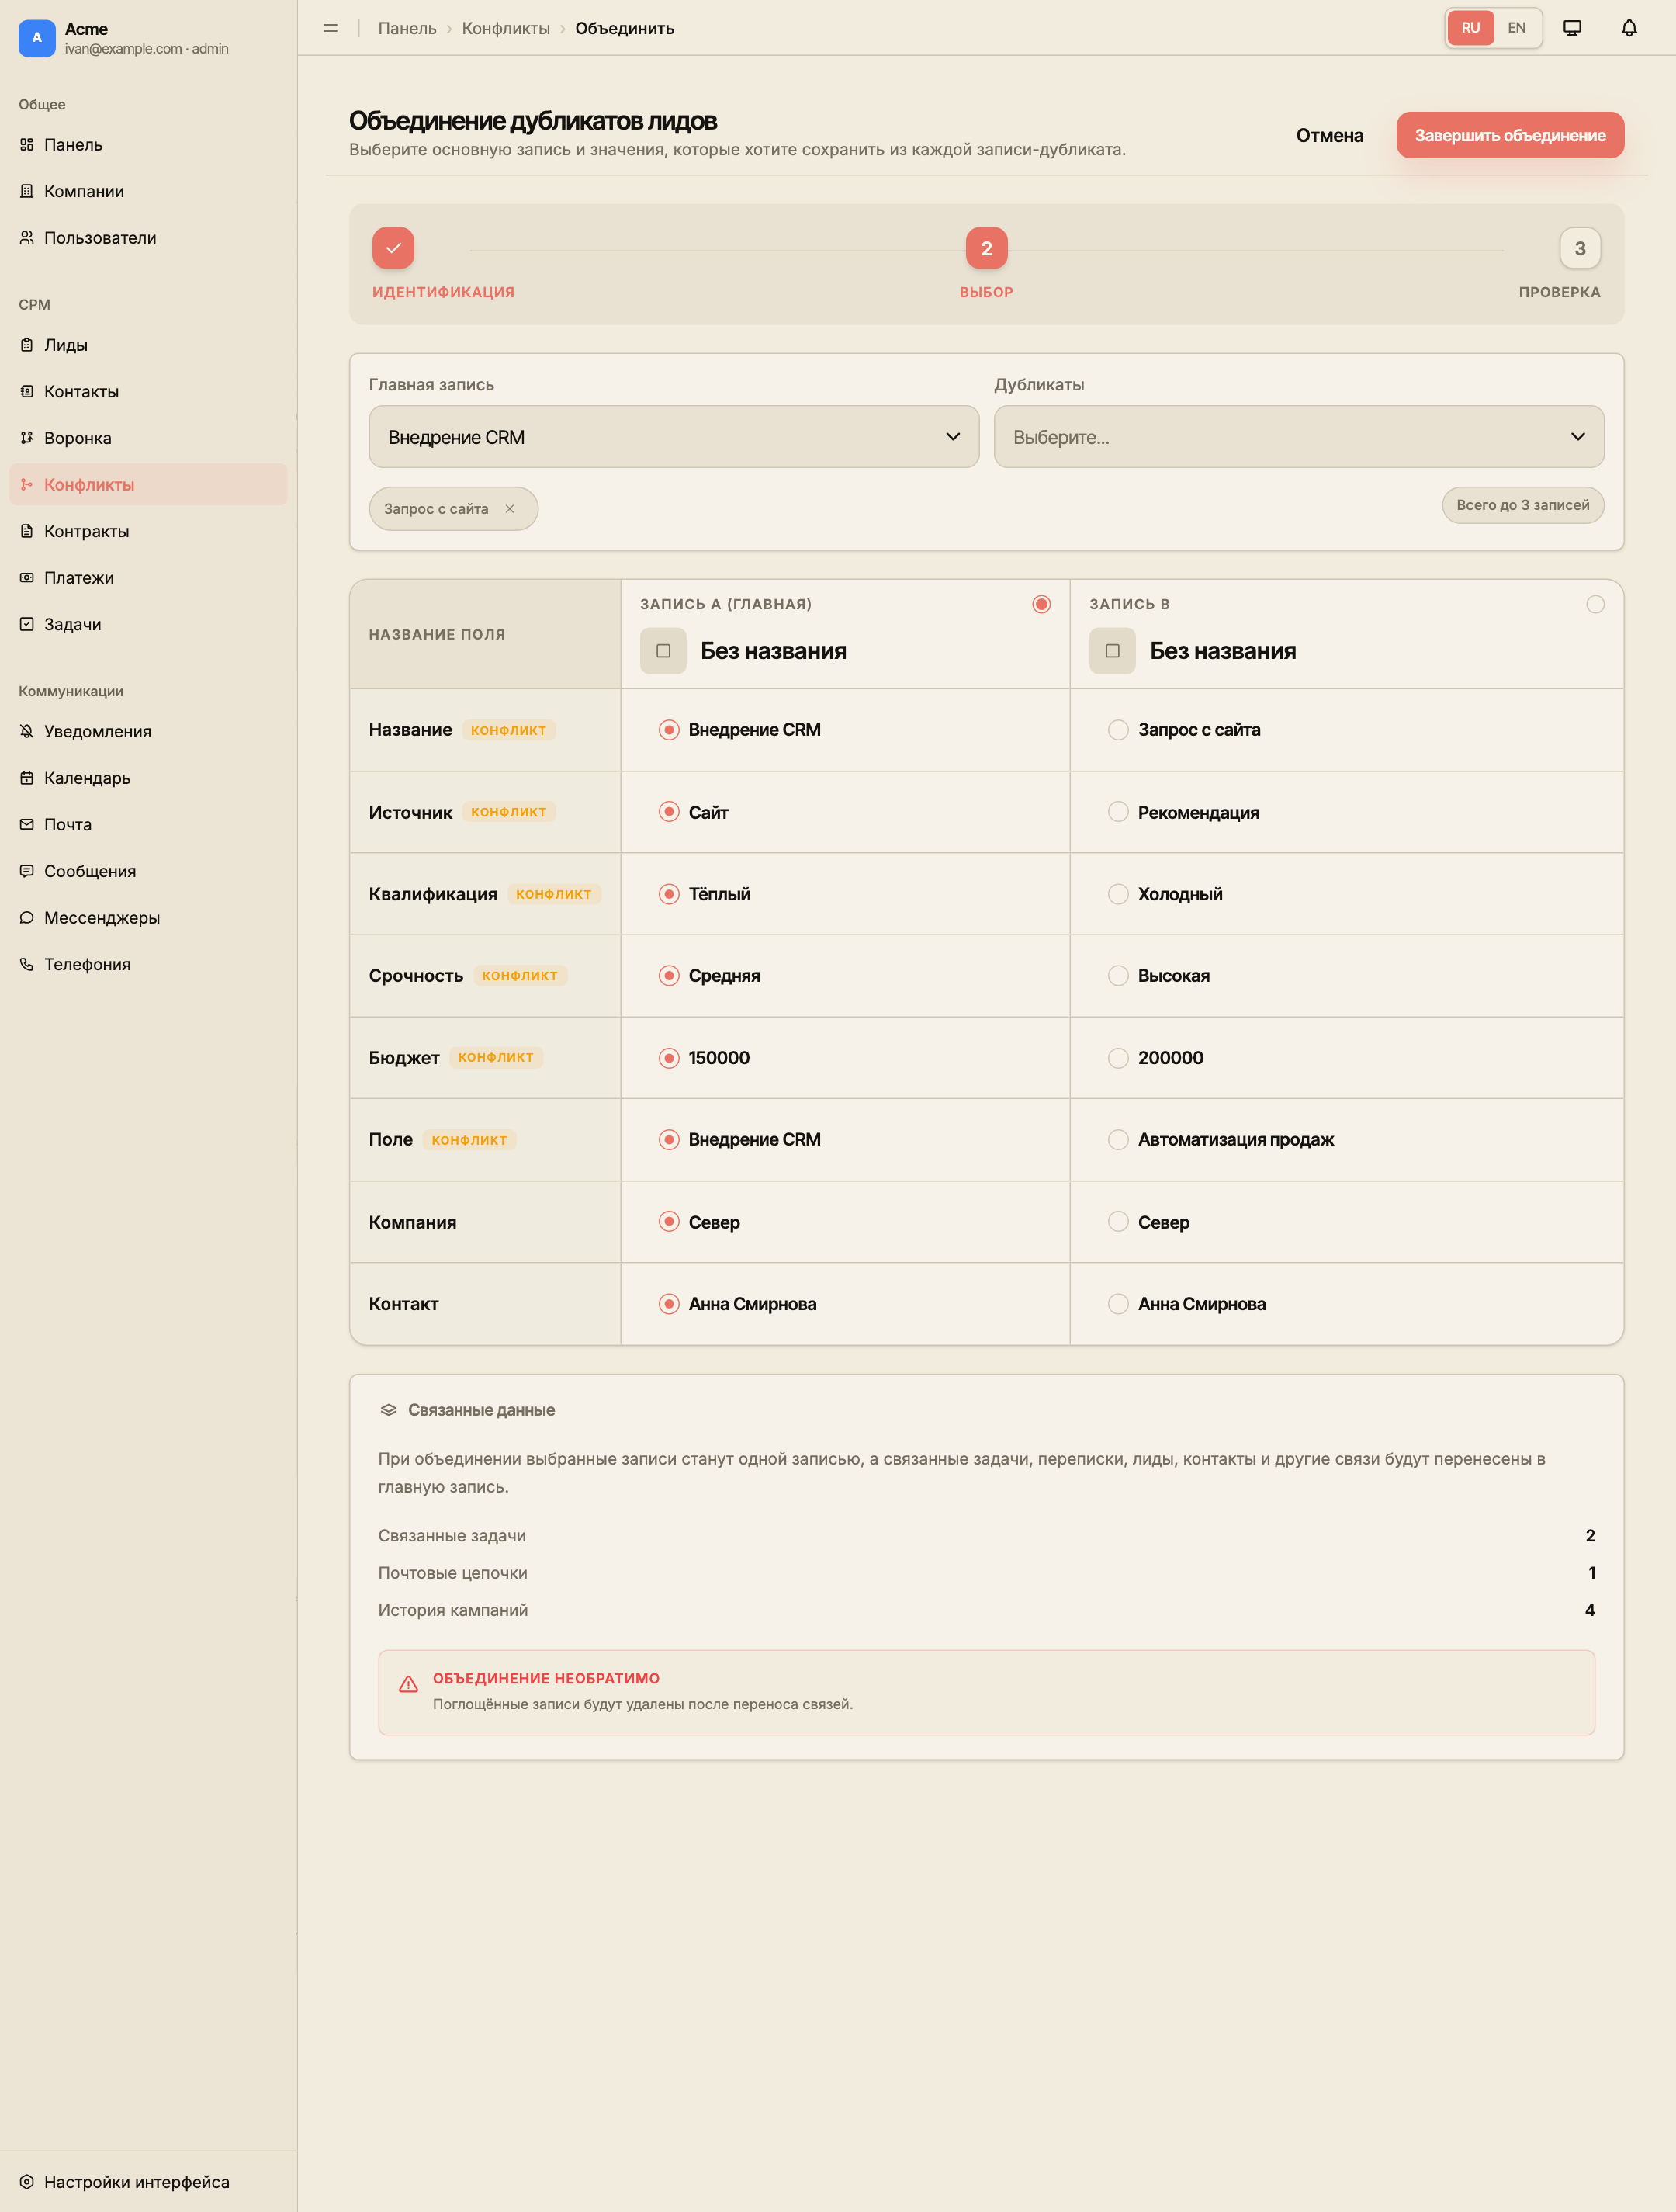Image resolution: width=1676 pixels, height=2212 pixels.
Task: Open Мессенджеры in the sidebar
Action: [148, 918]
